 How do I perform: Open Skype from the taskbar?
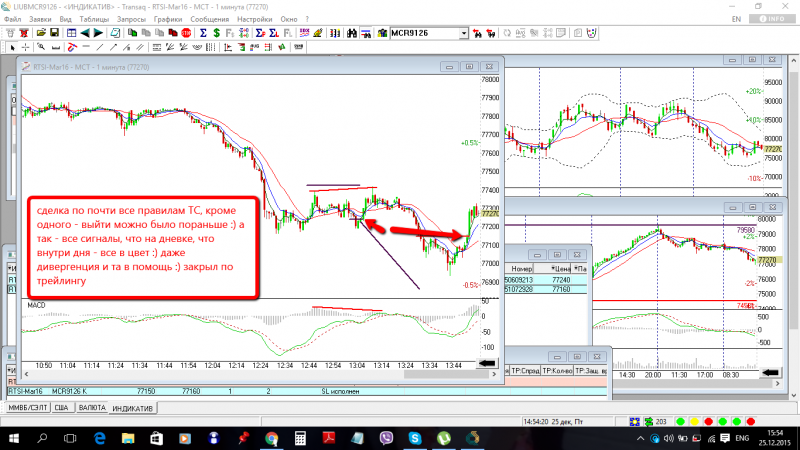(x=415, y=438)
